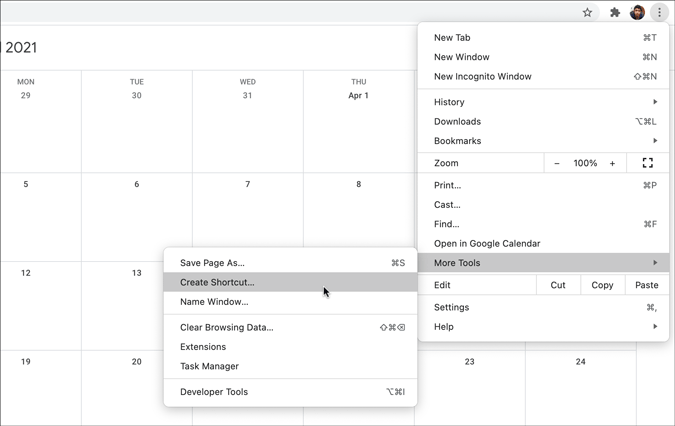Choose New Incognito Window
The width and height of the screenshot is (675, 426).
coord(543,76)
